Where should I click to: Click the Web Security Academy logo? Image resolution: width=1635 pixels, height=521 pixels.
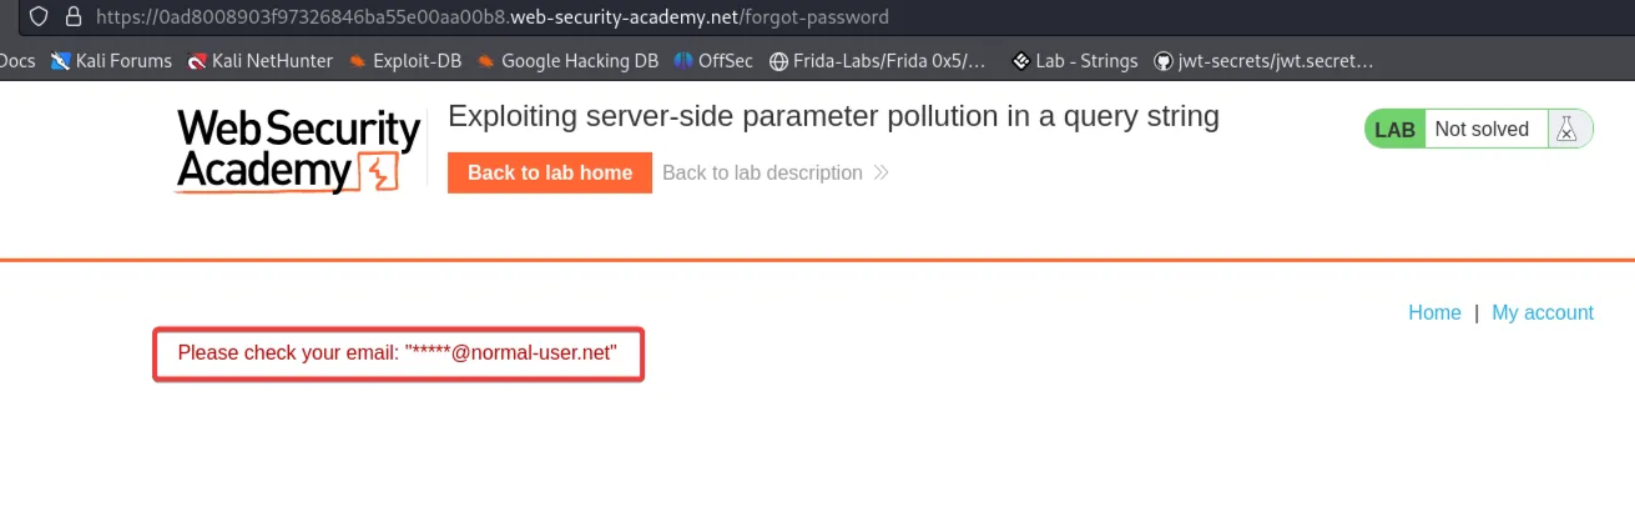click(298, 150)
